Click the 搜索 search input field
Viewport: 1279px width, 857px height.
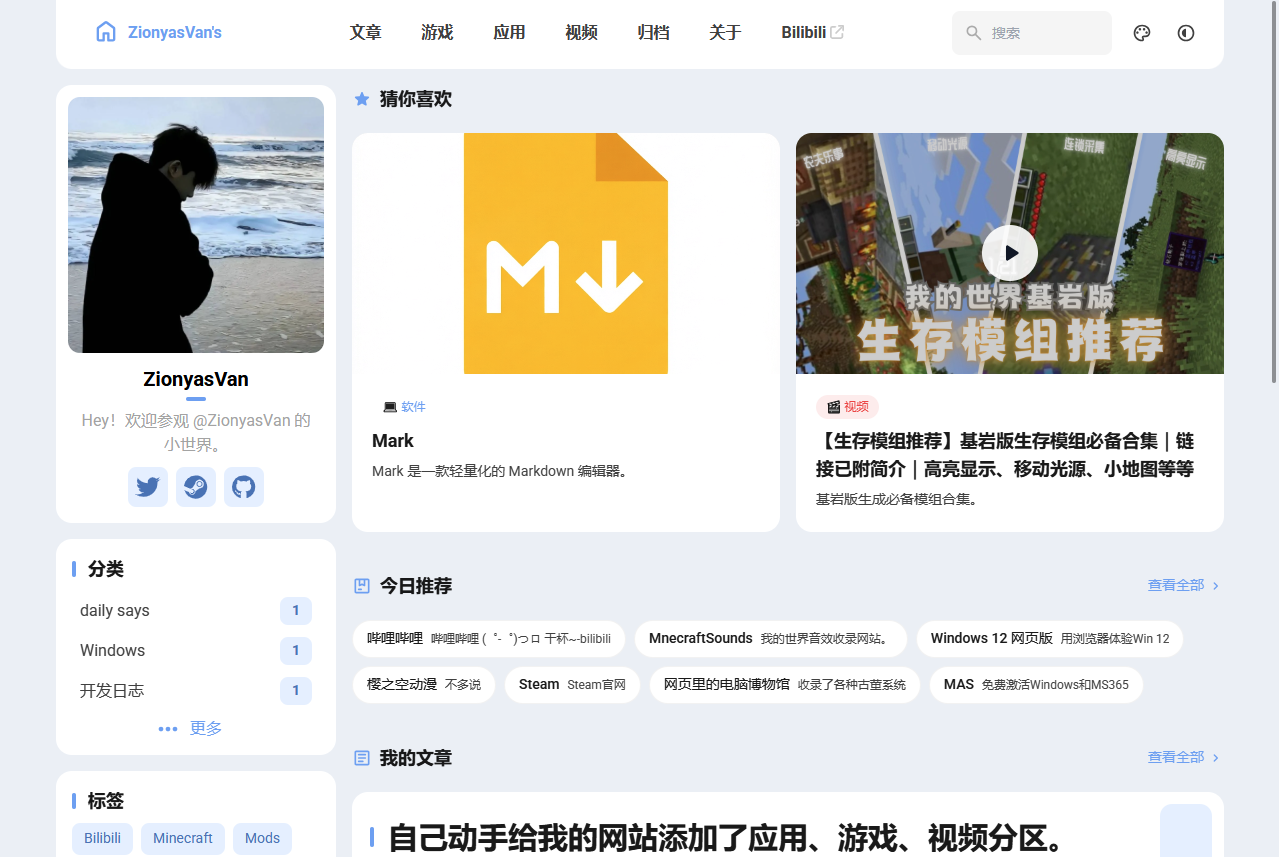click(1032, 33)
